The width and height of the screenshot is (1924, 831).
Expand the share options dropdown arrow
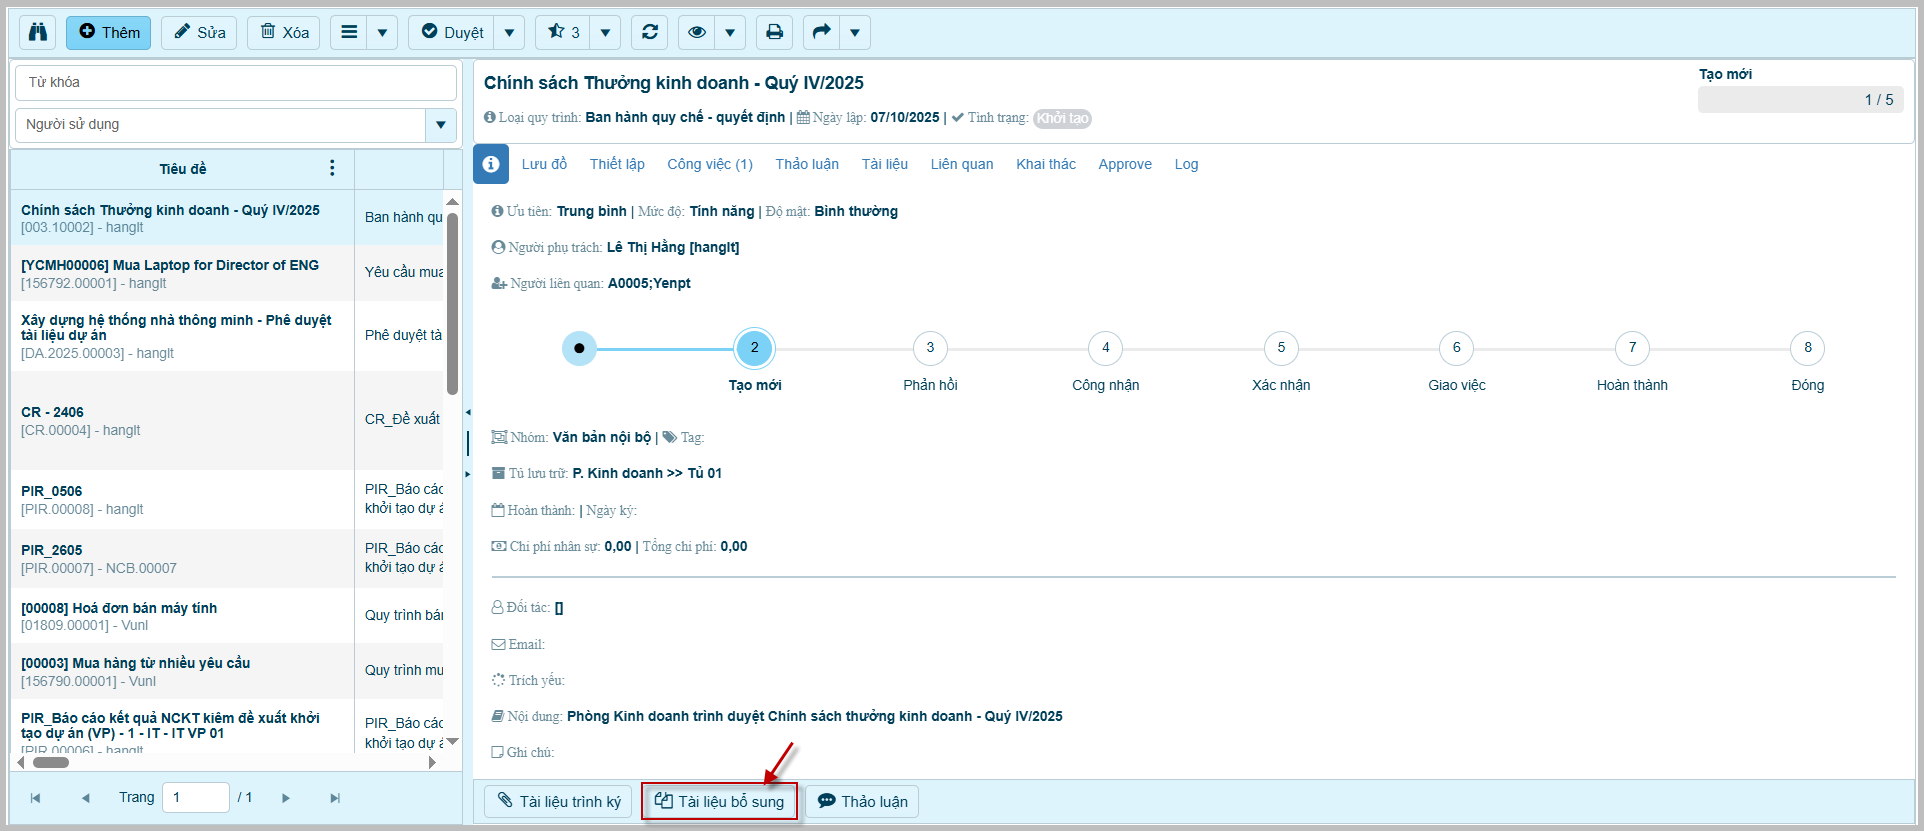[855, 32]
